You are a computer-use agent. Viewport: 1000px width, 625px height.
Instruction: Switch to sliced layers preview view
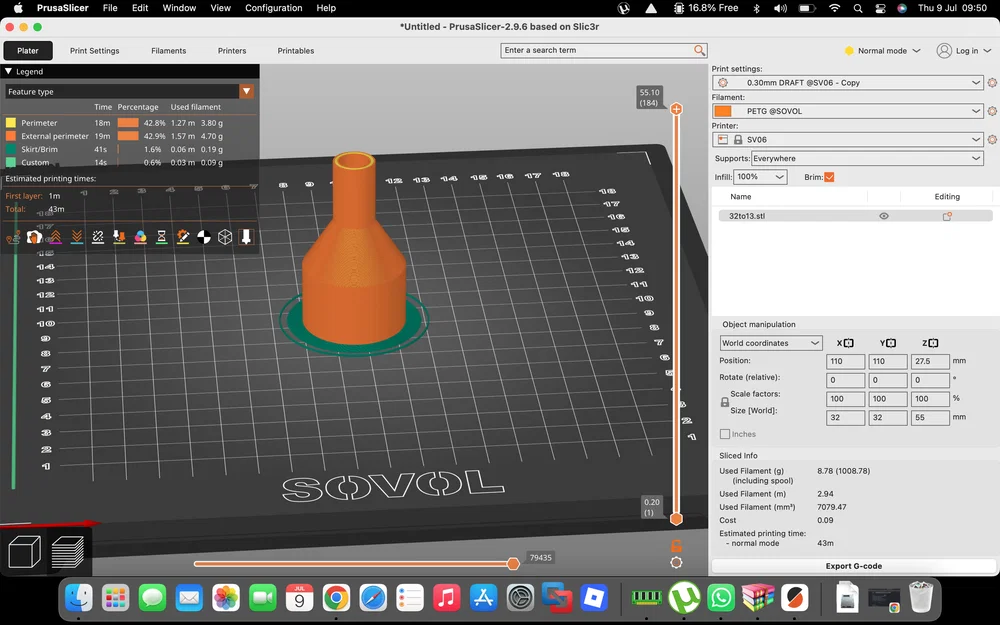pyautogui.click(x=67, y=552)
